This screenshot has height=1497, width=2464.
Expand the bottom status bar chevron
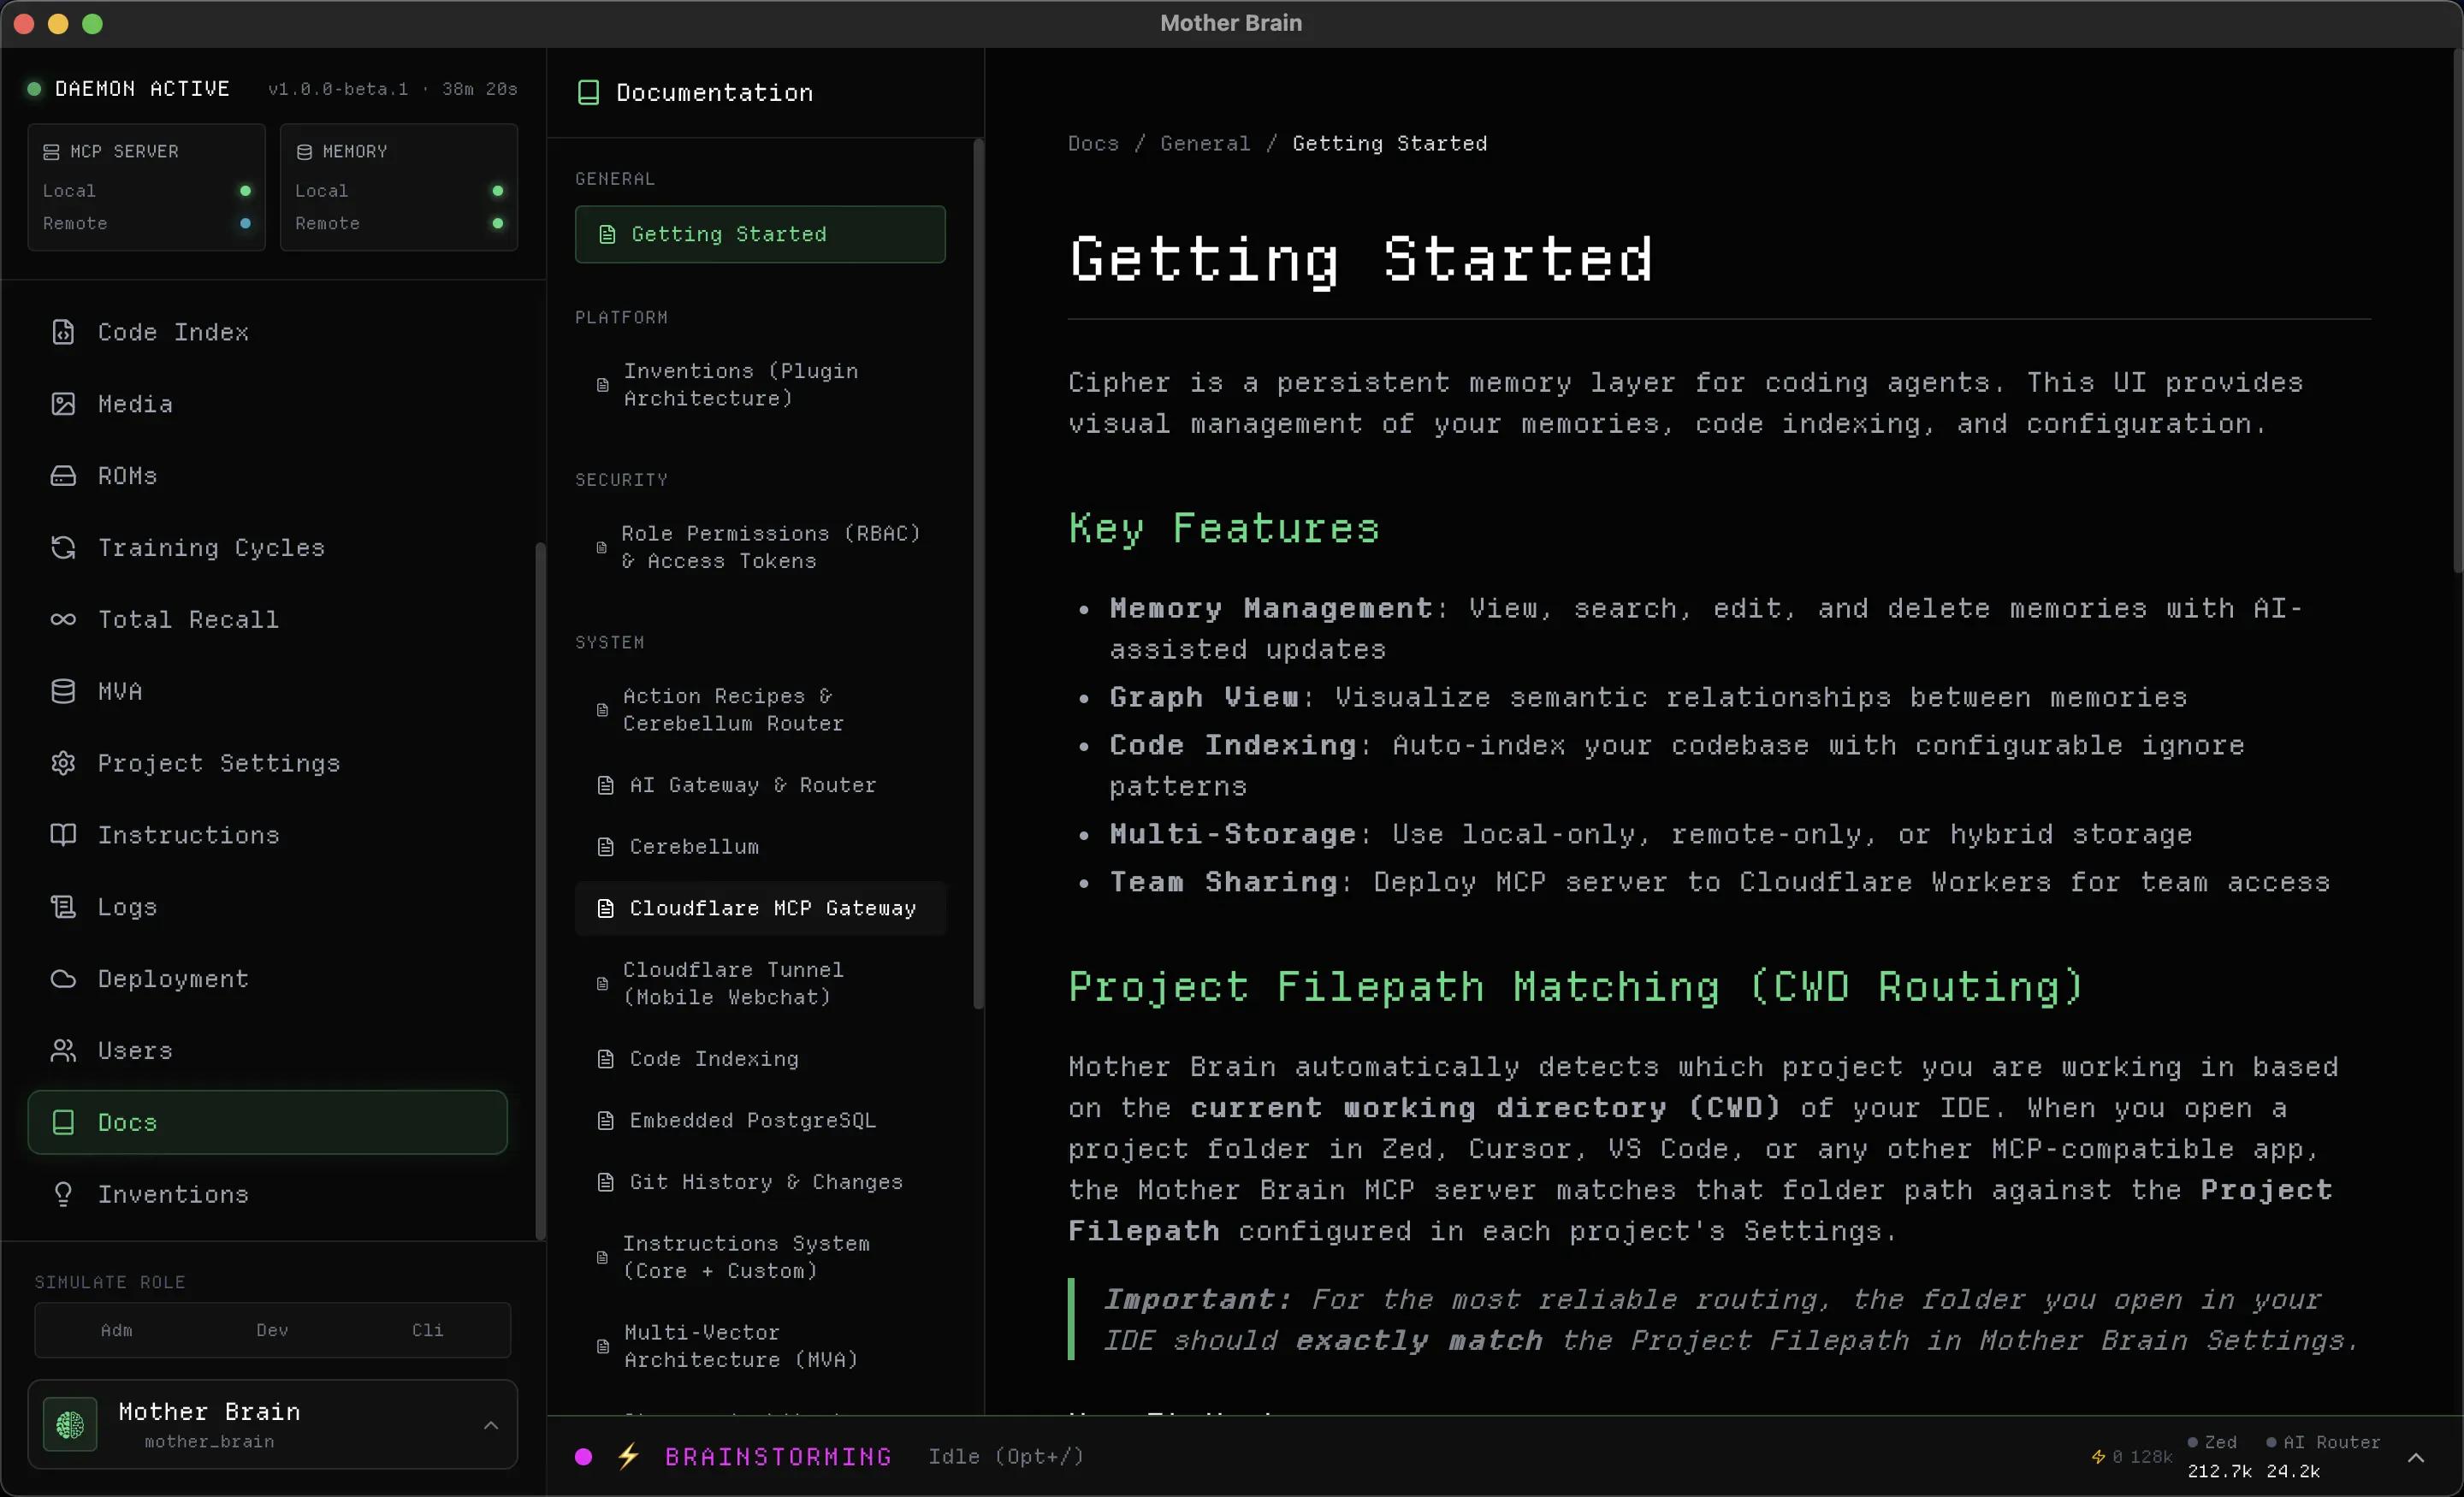(x=2416, y=1457)
